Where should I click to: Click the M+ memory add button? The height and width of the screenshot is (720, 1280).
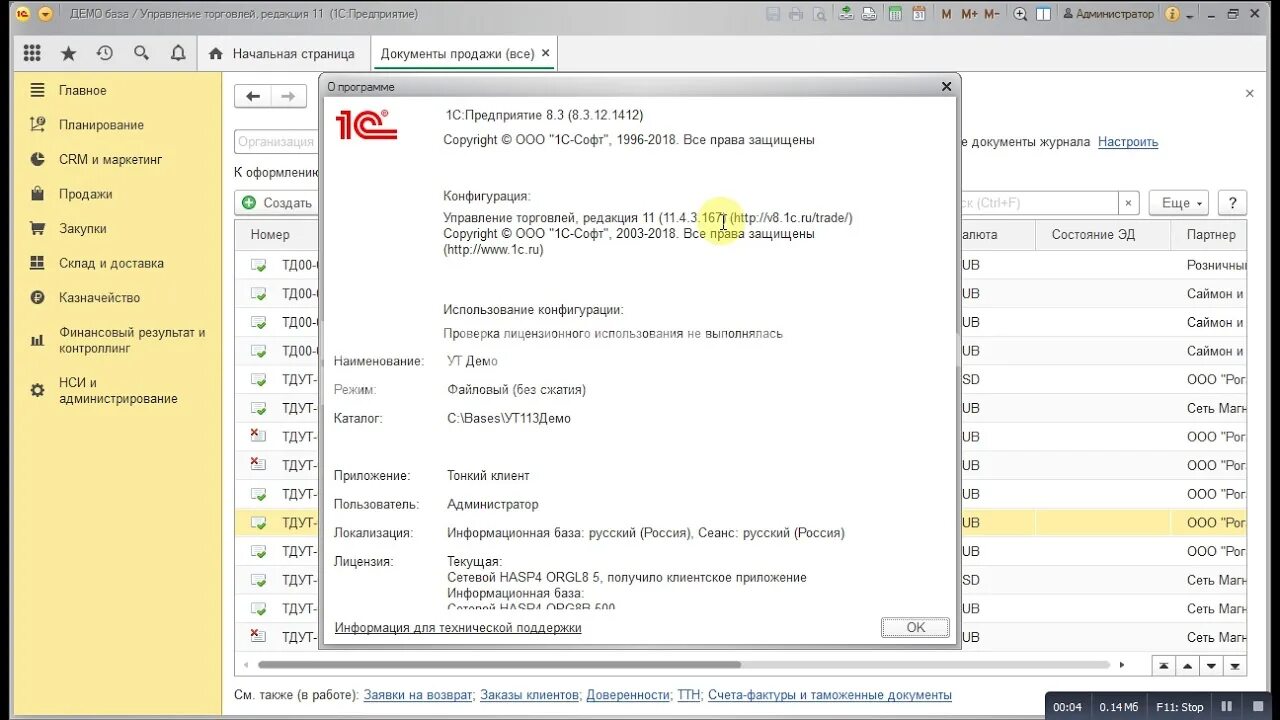969,14
